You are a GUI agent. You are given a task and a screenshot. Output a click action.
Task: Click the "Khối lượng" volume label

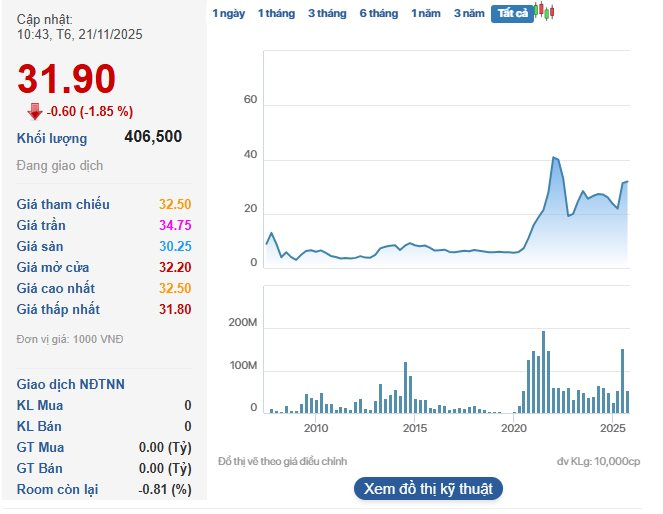52,138
